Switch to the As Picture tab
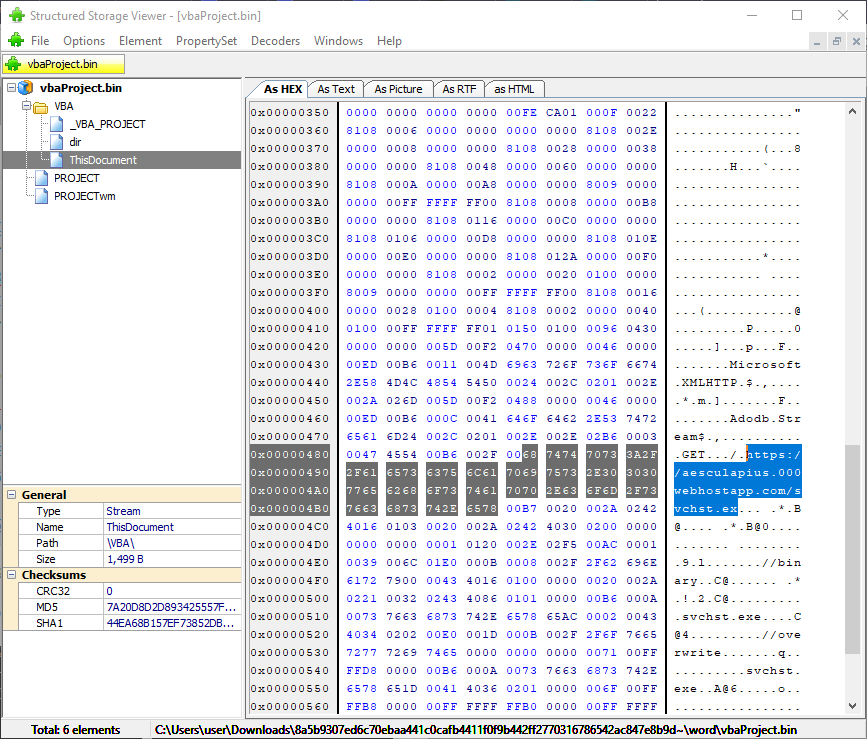Viewport: 867px width, 739px height. pos(398,89)
